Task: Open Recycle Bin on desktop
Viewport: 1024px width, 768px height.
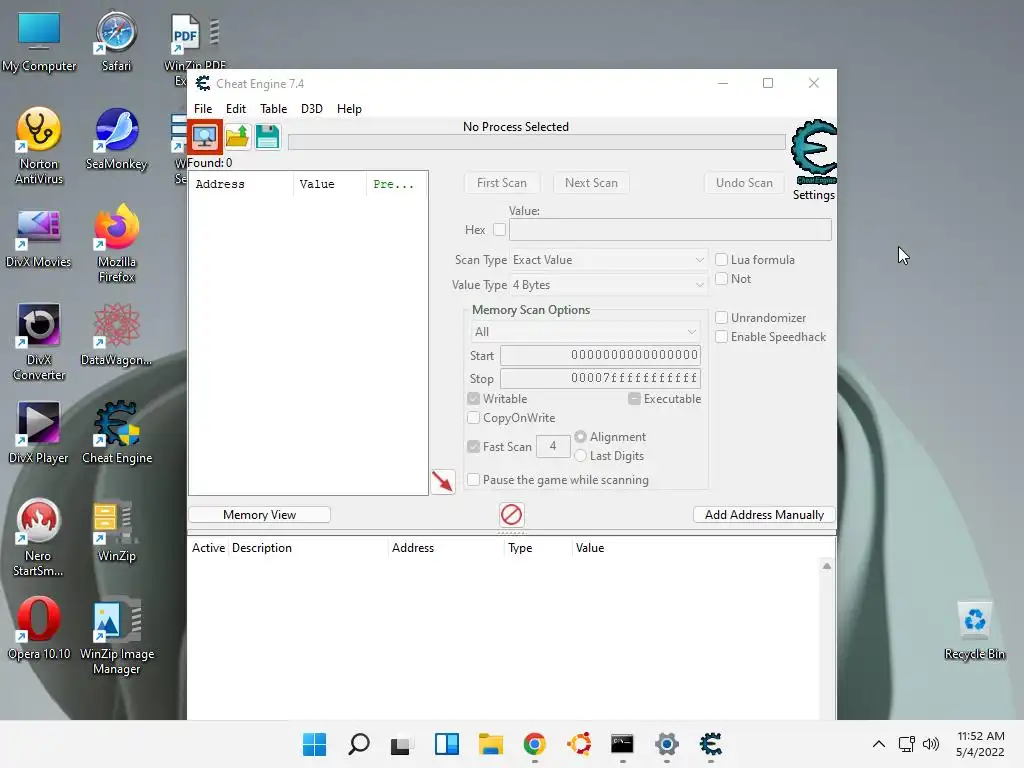Action: [974, 630]
